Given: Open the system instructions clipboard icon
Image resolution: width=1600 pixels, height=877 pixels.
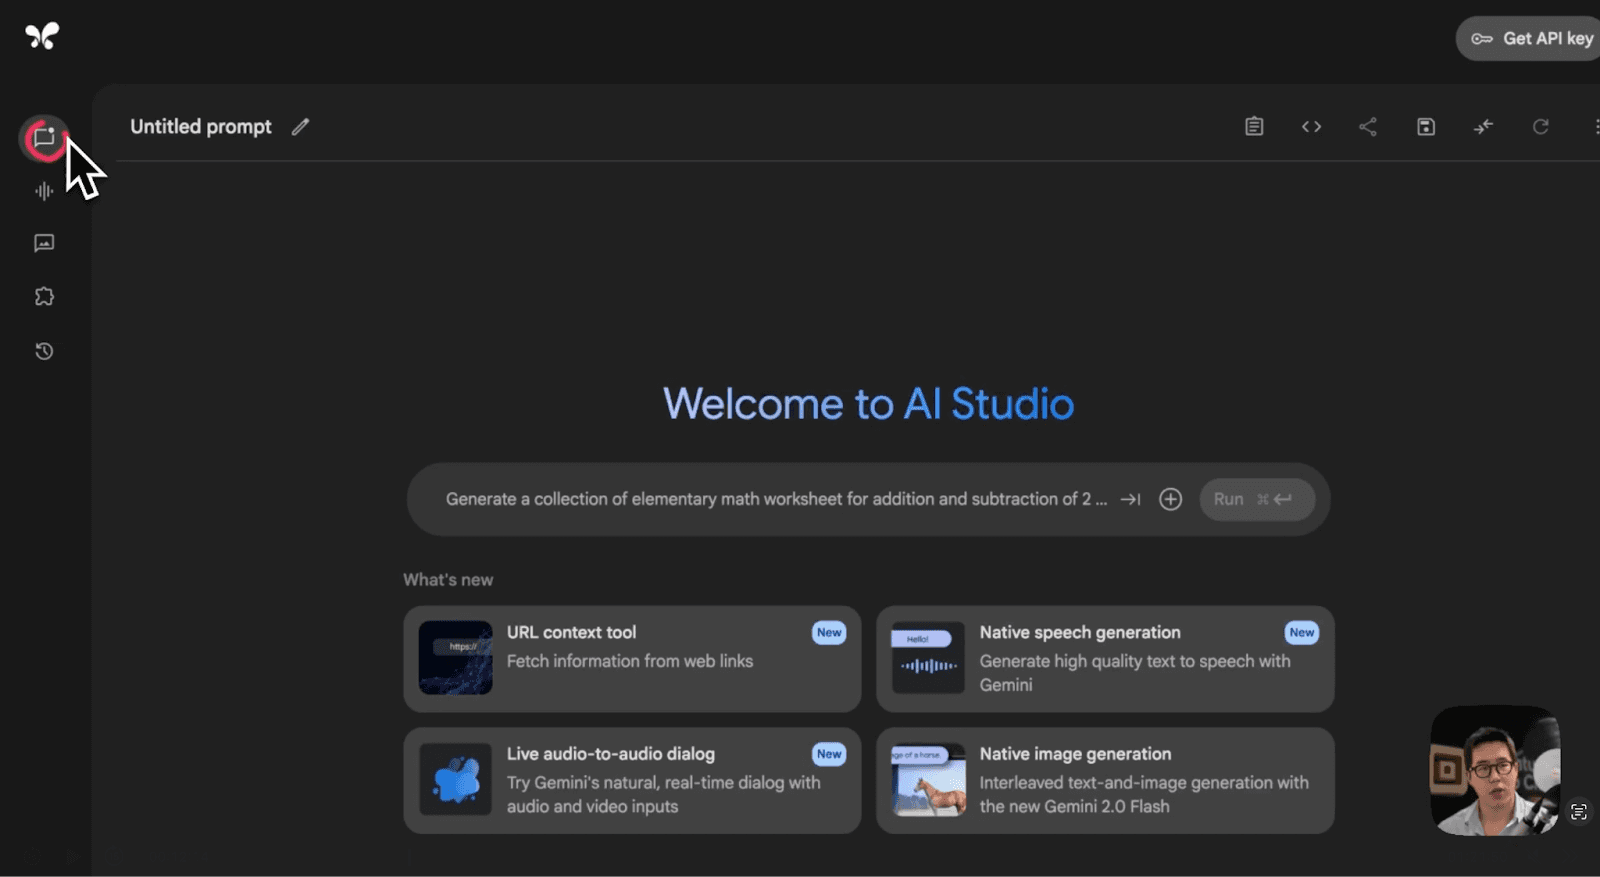Looking at the screenshot, I should tap(1254, 126).
